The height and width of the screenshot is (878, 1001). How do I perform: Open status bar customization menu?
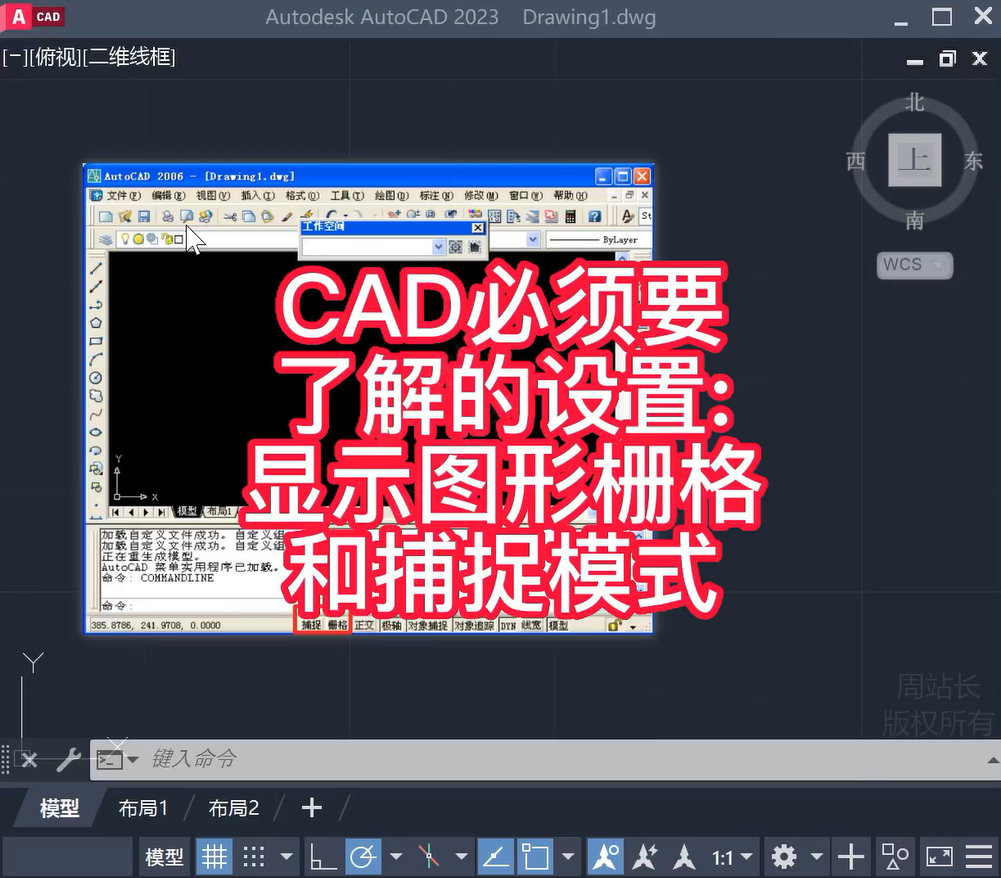[x=979, y=857]
